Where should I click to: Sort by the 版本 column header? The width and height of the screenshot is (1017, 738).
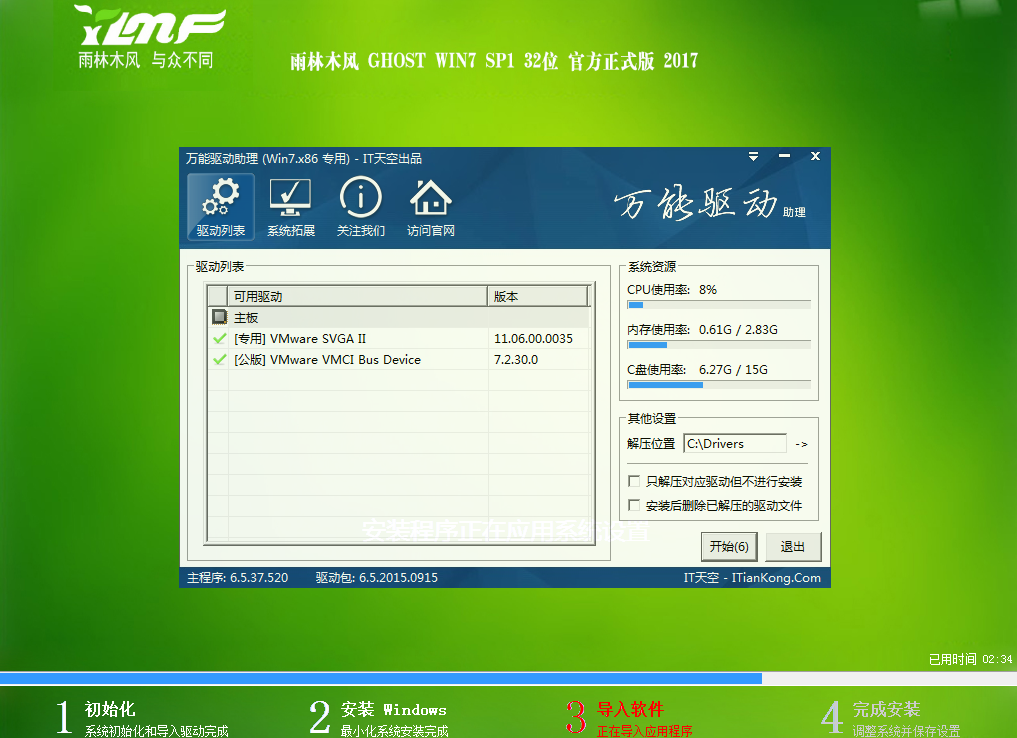(x=538, y=296)
